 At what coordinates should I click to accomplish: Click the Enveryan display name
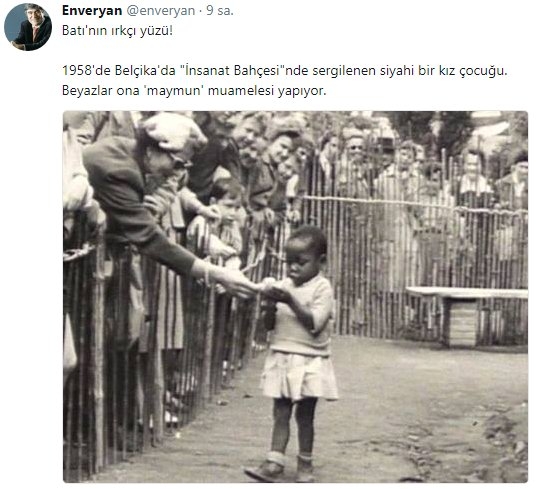point(92,11)
